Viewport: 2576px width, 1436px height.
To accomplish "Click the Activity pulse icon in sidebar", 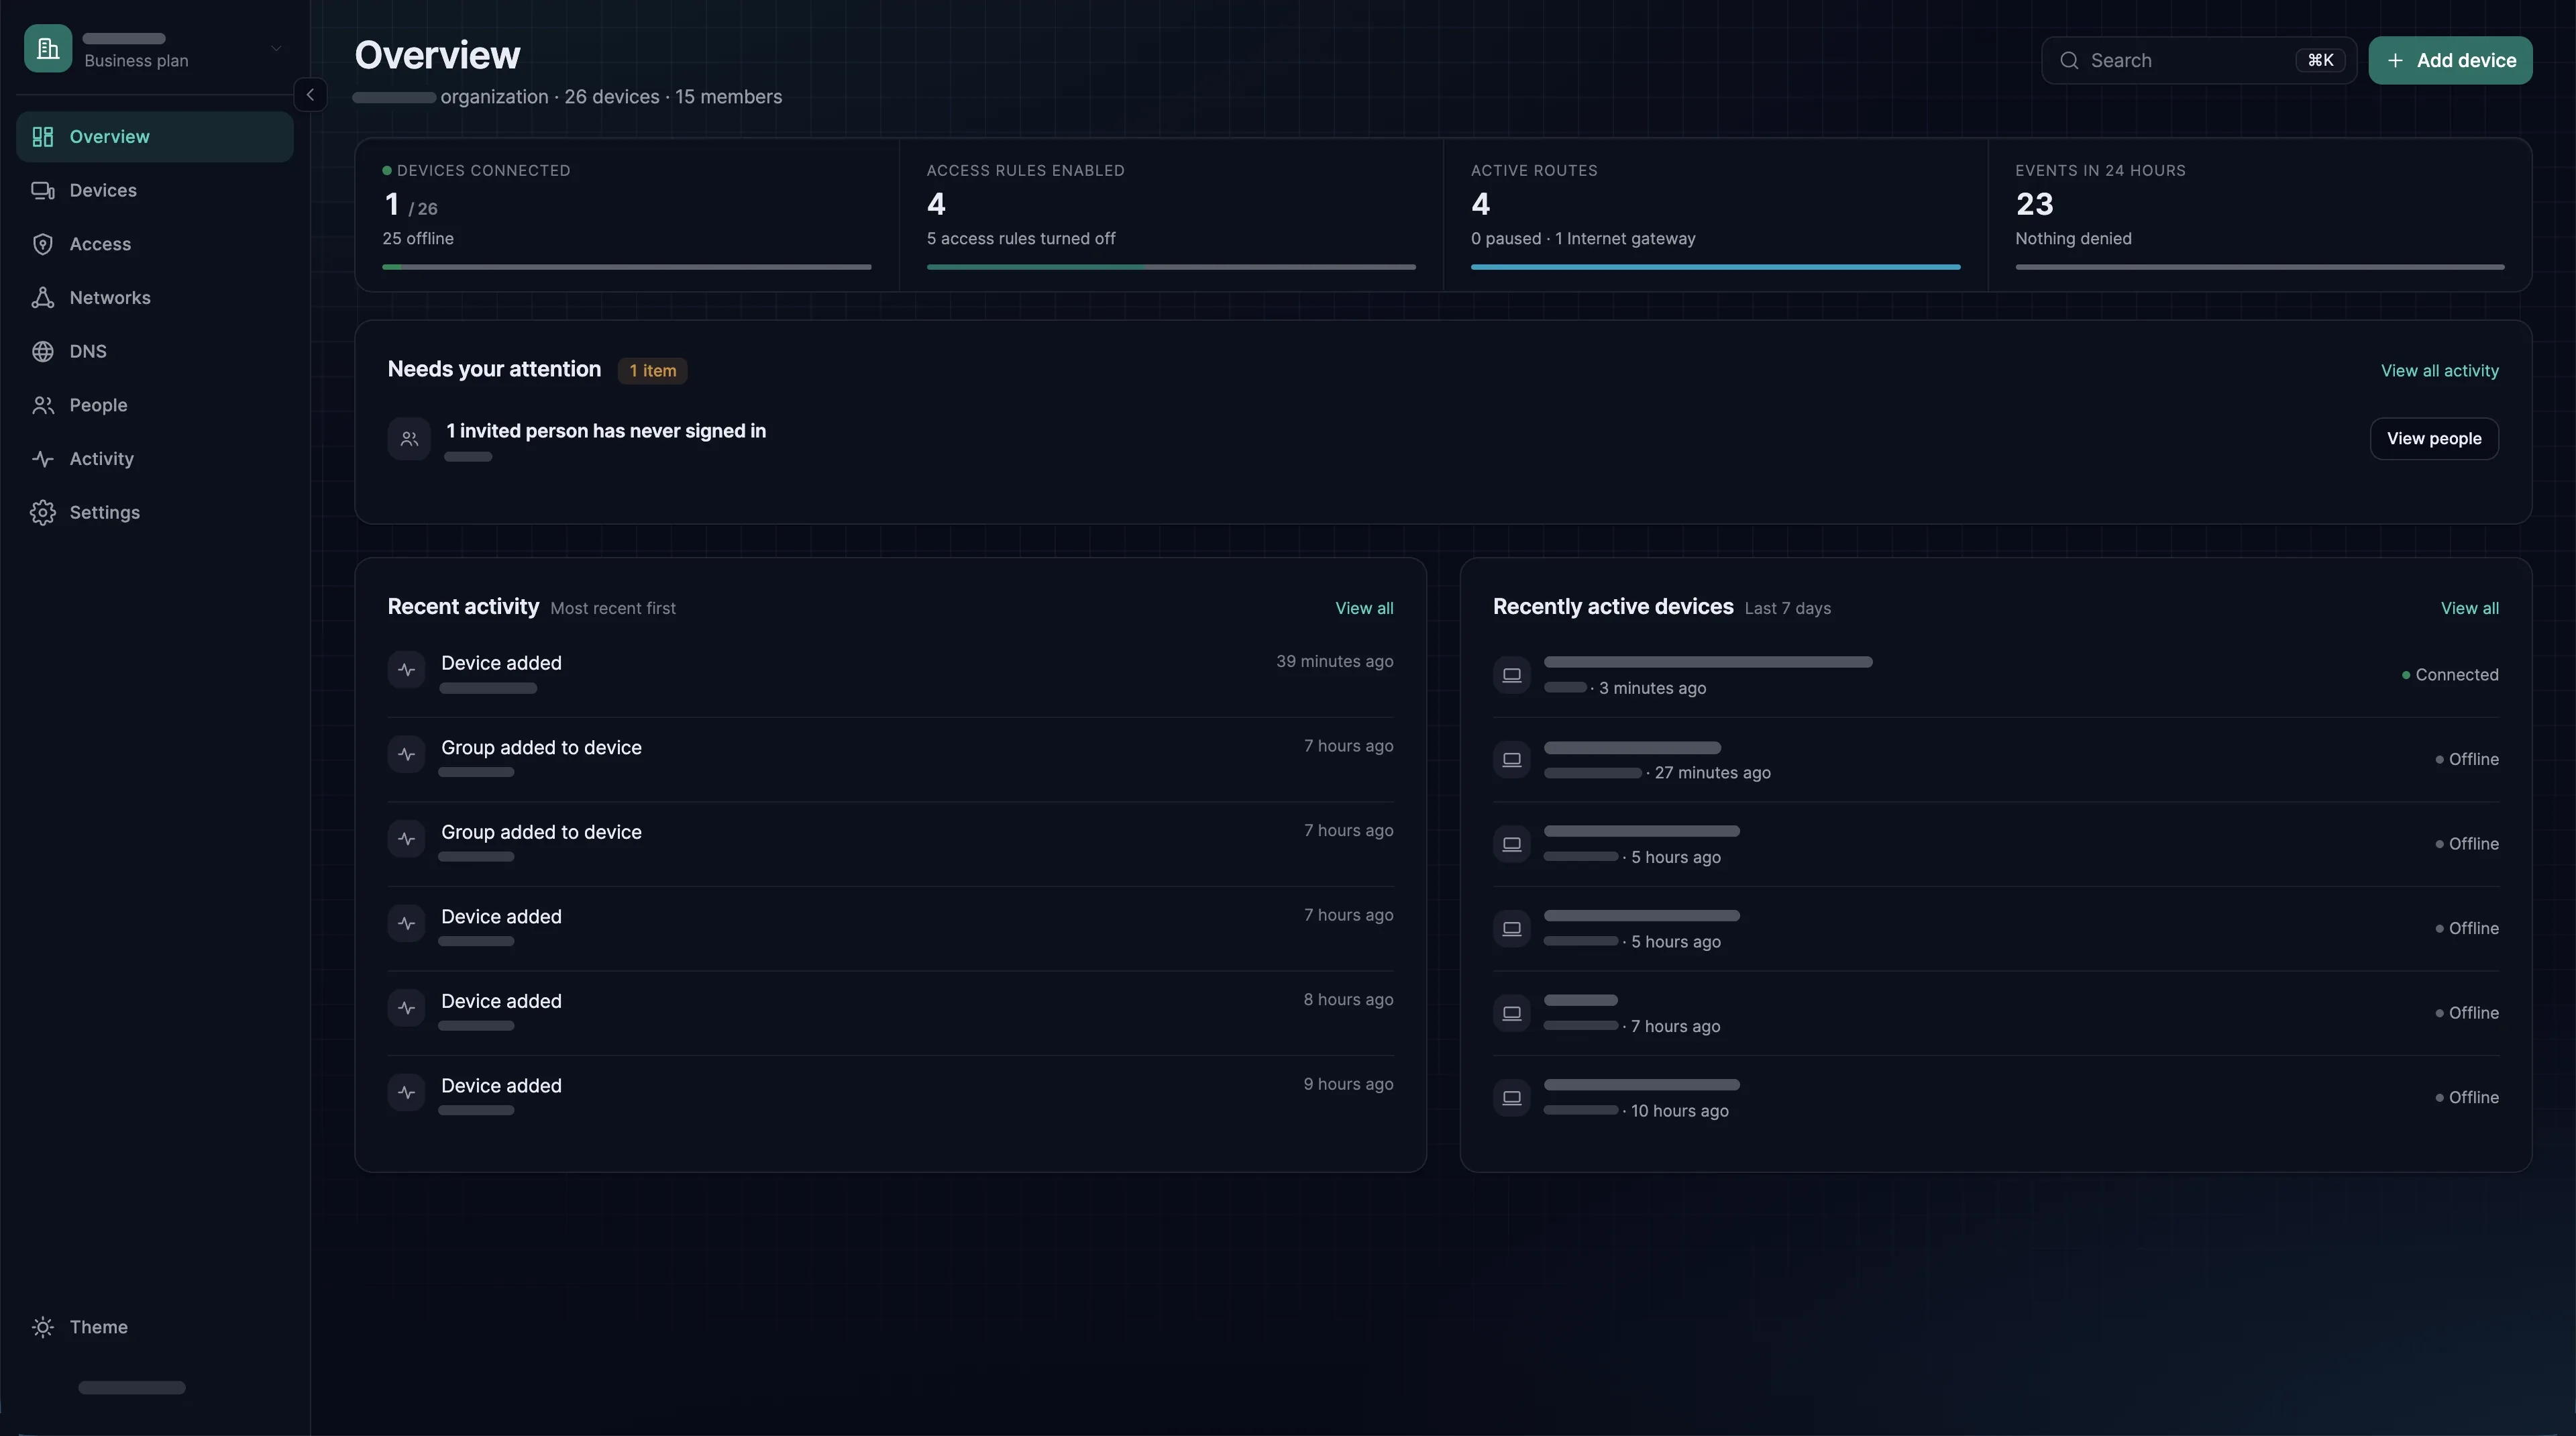I will point(42,459).
